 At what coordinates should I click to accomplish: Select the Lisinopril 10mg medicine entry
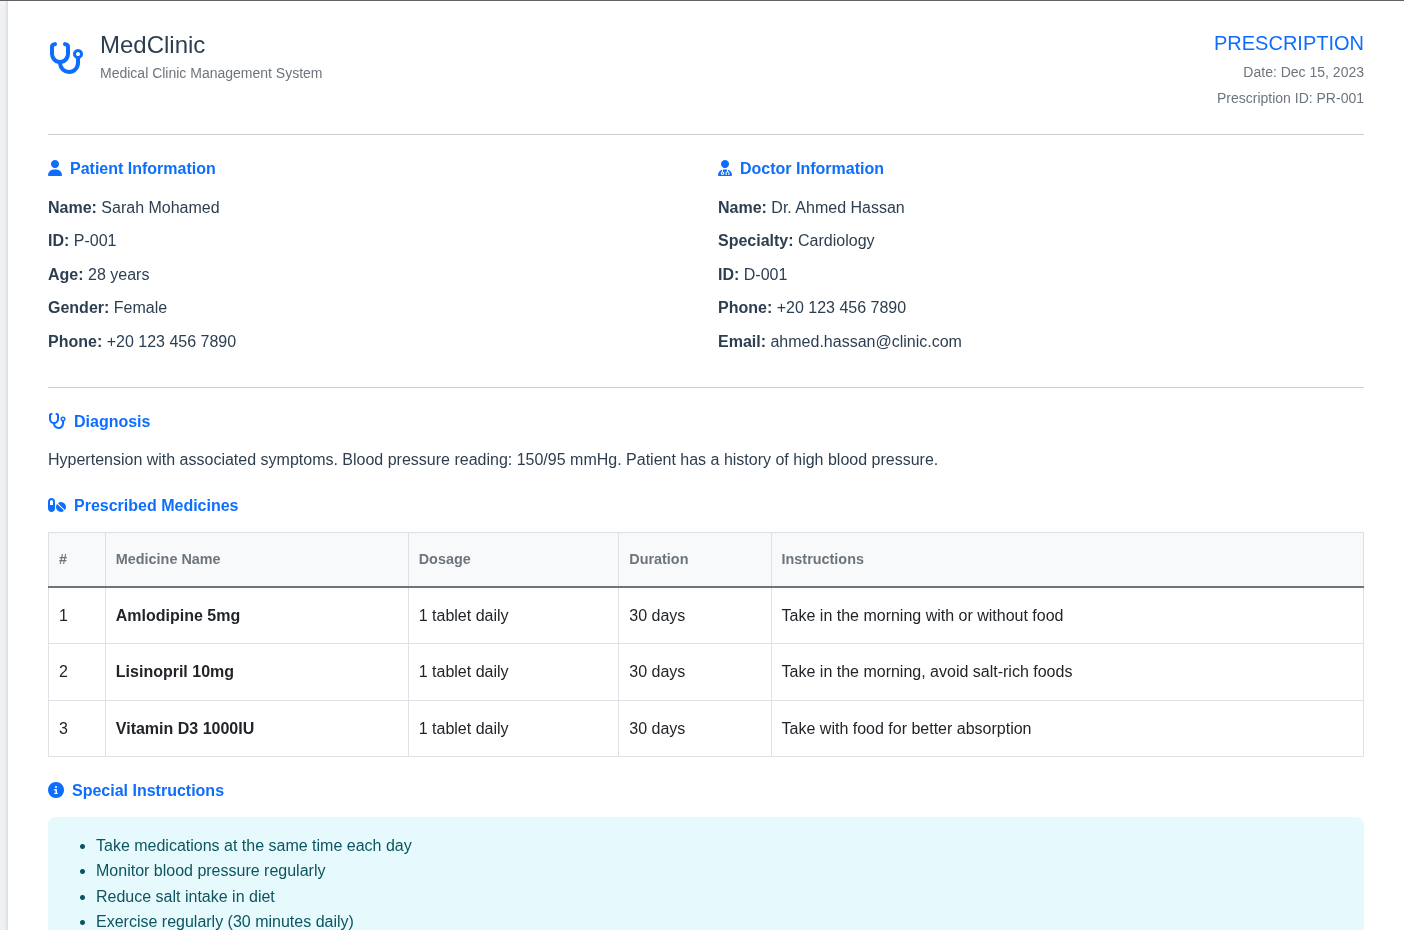coord(175,671)
